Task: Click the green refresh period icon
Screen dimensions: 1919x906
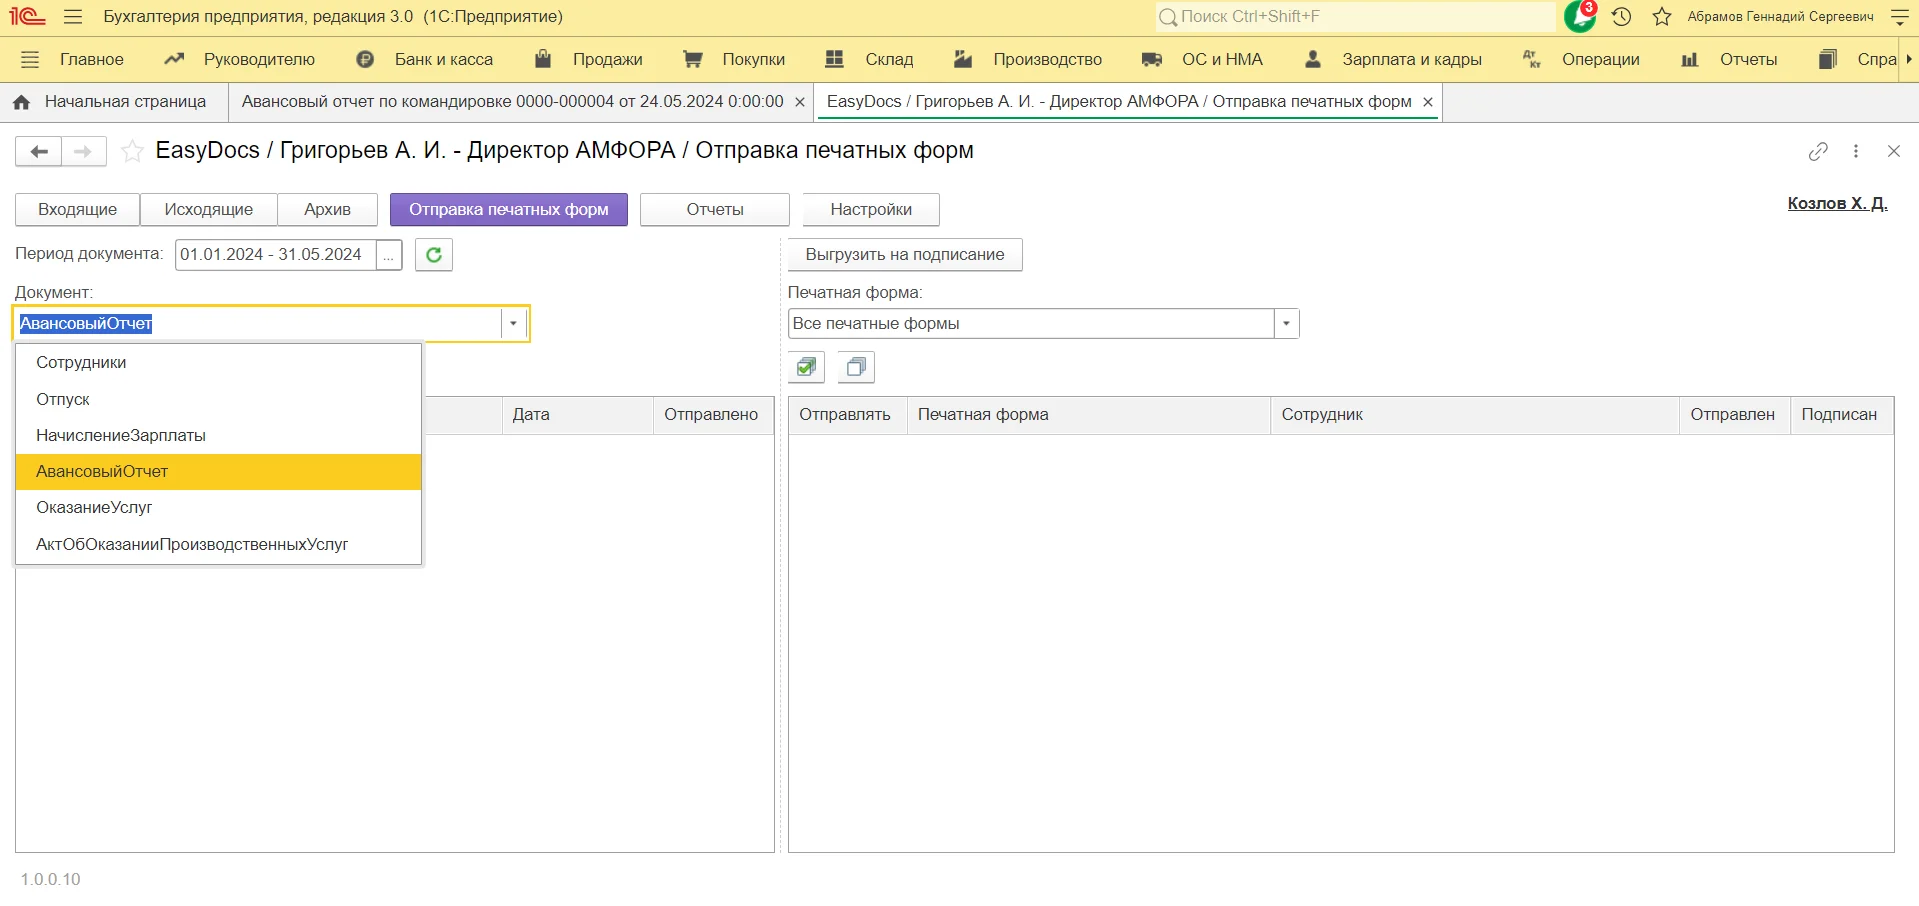Action: [x=434, y=255]
